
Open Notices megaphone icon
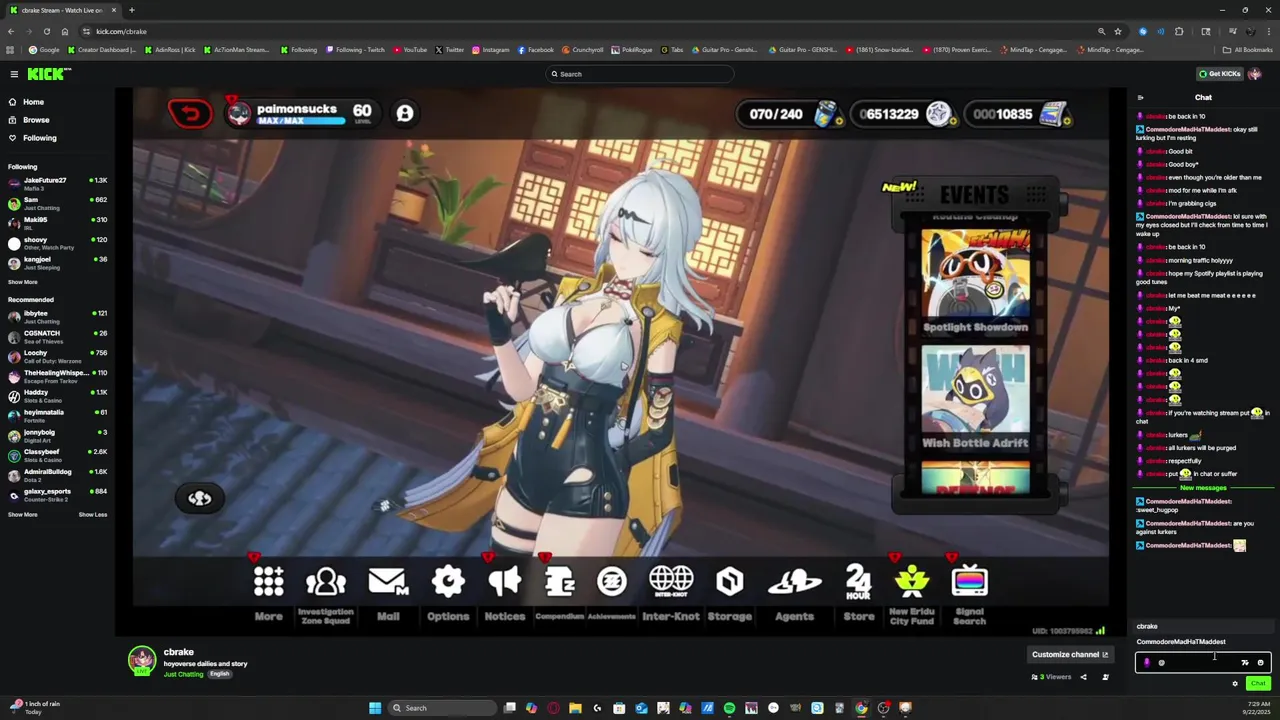505,581
